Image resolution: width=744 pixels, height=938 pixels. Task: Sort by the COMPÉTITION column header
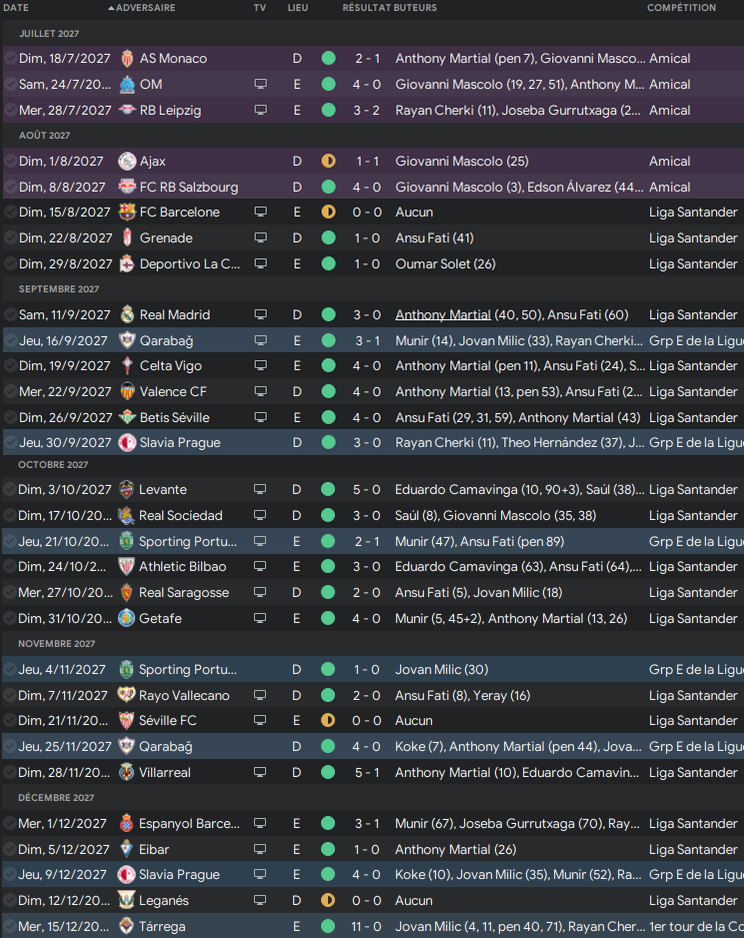coord(681,8)
